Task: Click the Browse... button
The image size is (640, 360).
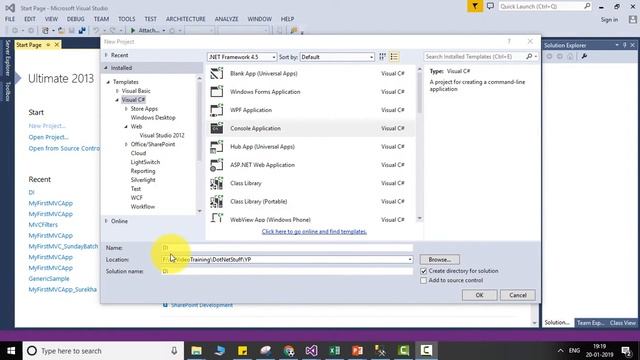Action: pos(440,260)
